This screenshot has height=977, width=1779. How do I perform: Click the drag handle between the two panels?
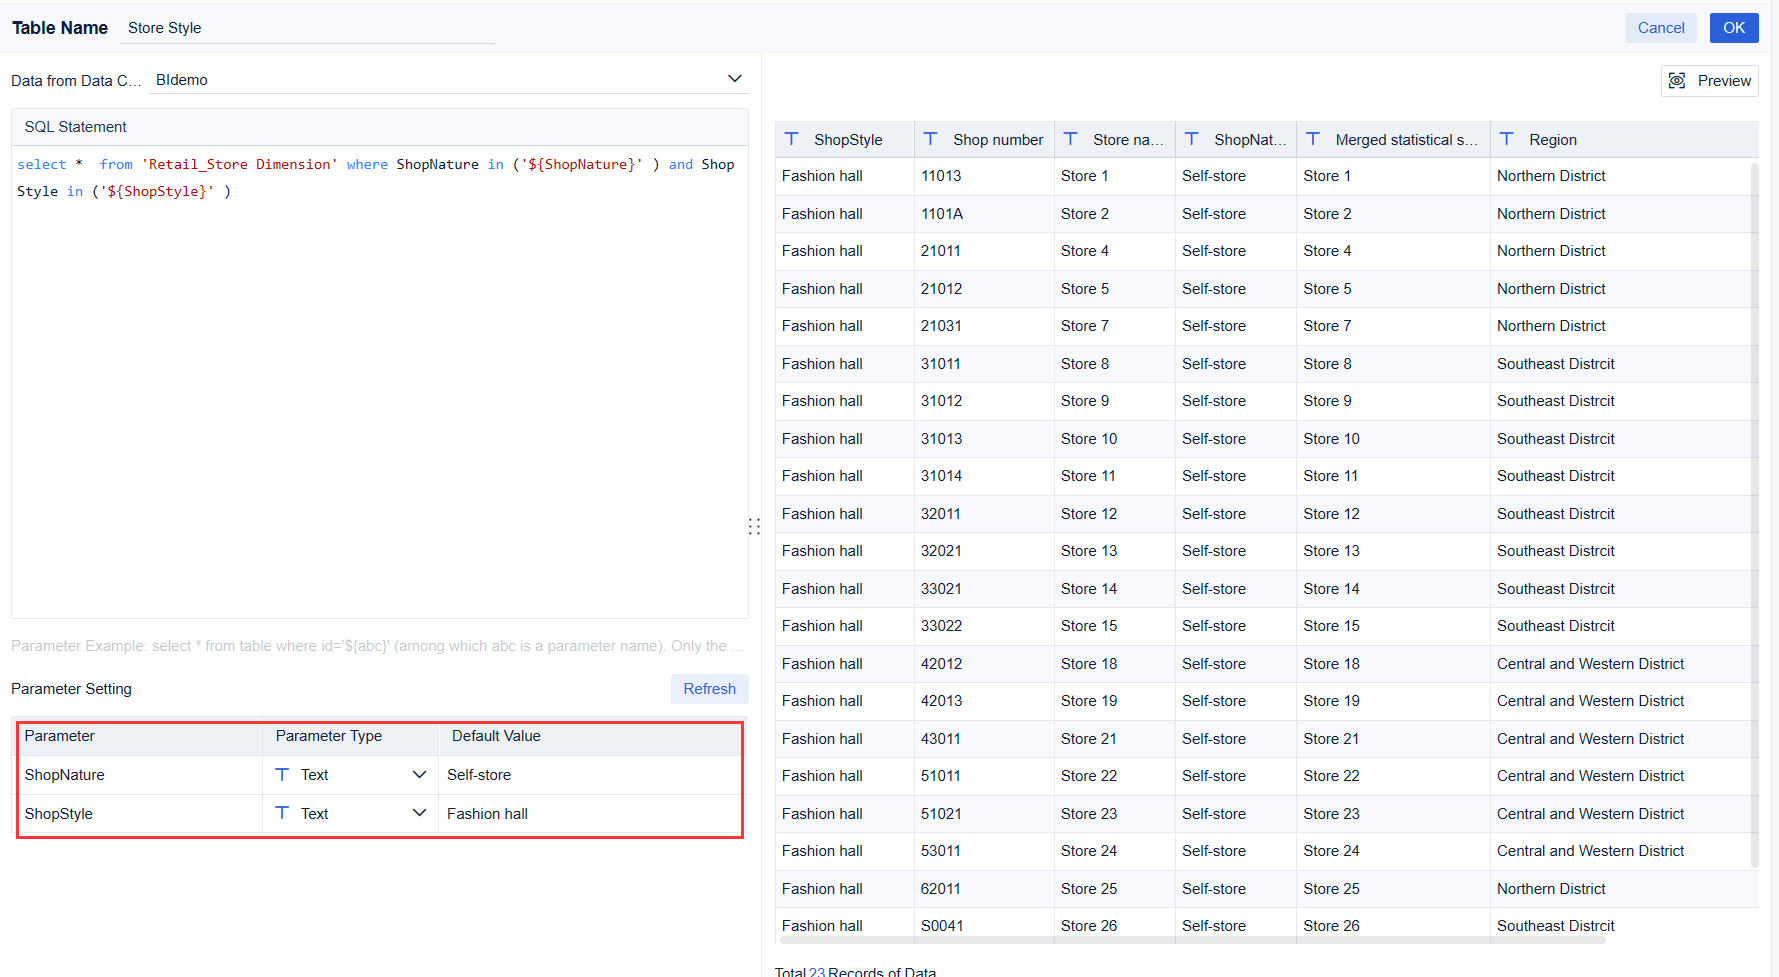[755, 525]
